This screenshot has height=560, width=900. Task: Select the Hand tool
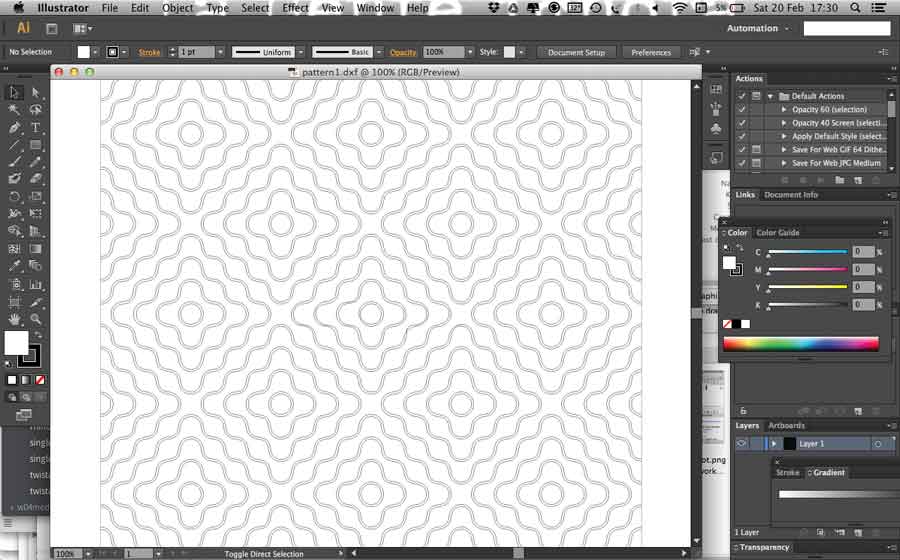(14, 318)
